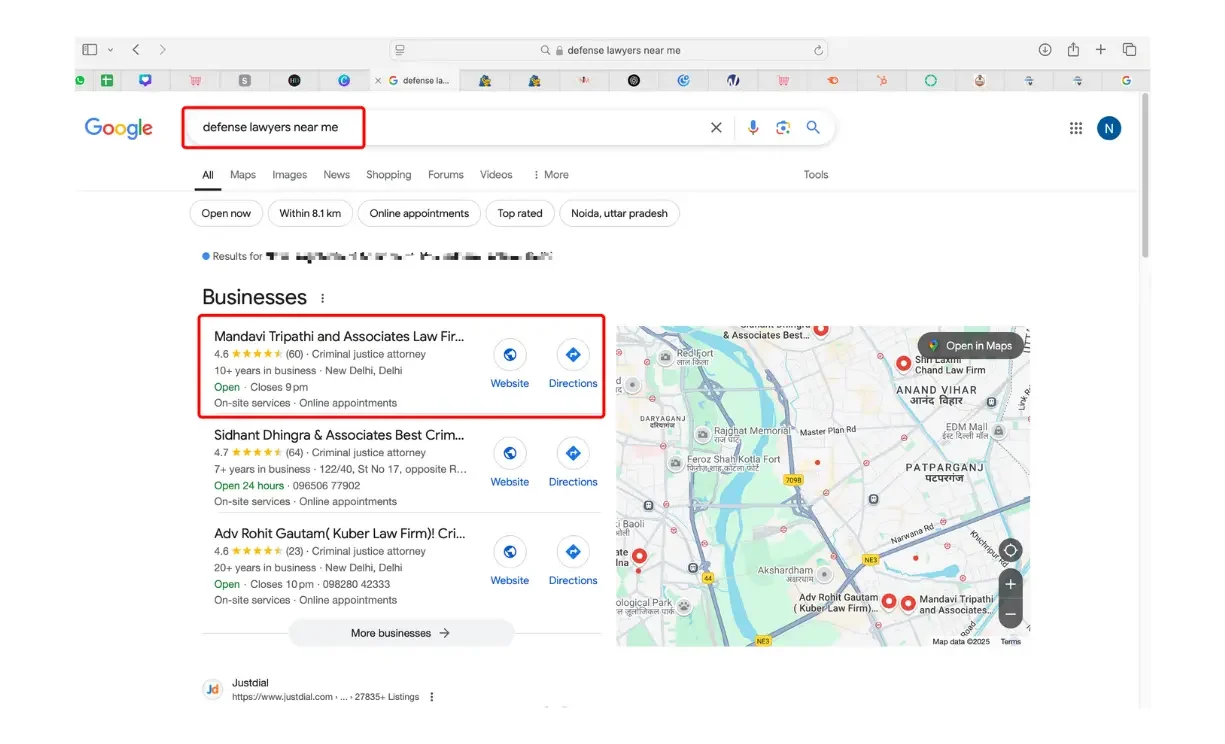The width and height of the screenshot is (1225, 744).
Task: Clear the search query with the X
Action: coord(716,128)
